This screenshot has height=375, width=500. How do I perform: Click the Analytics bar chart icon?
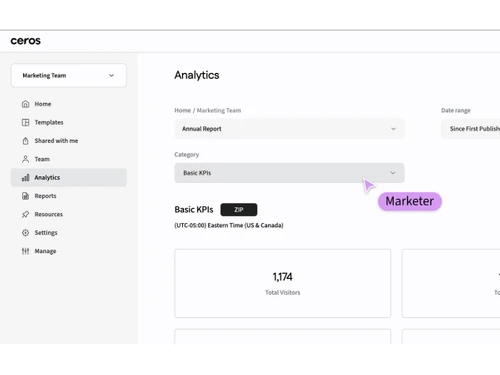coord(25,177)
